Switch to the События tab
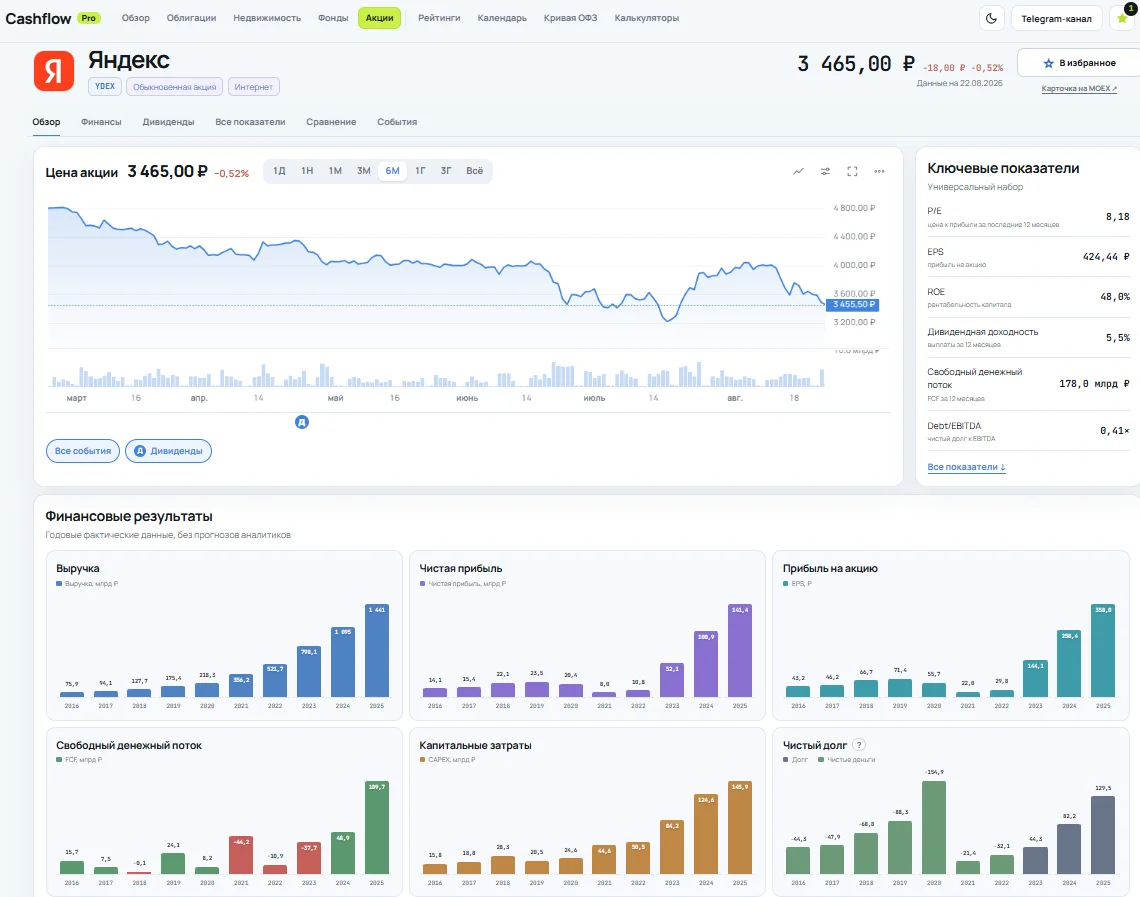Image resolution: width=1140 pixels, height=897 pixels. click(x=397, y=122)
